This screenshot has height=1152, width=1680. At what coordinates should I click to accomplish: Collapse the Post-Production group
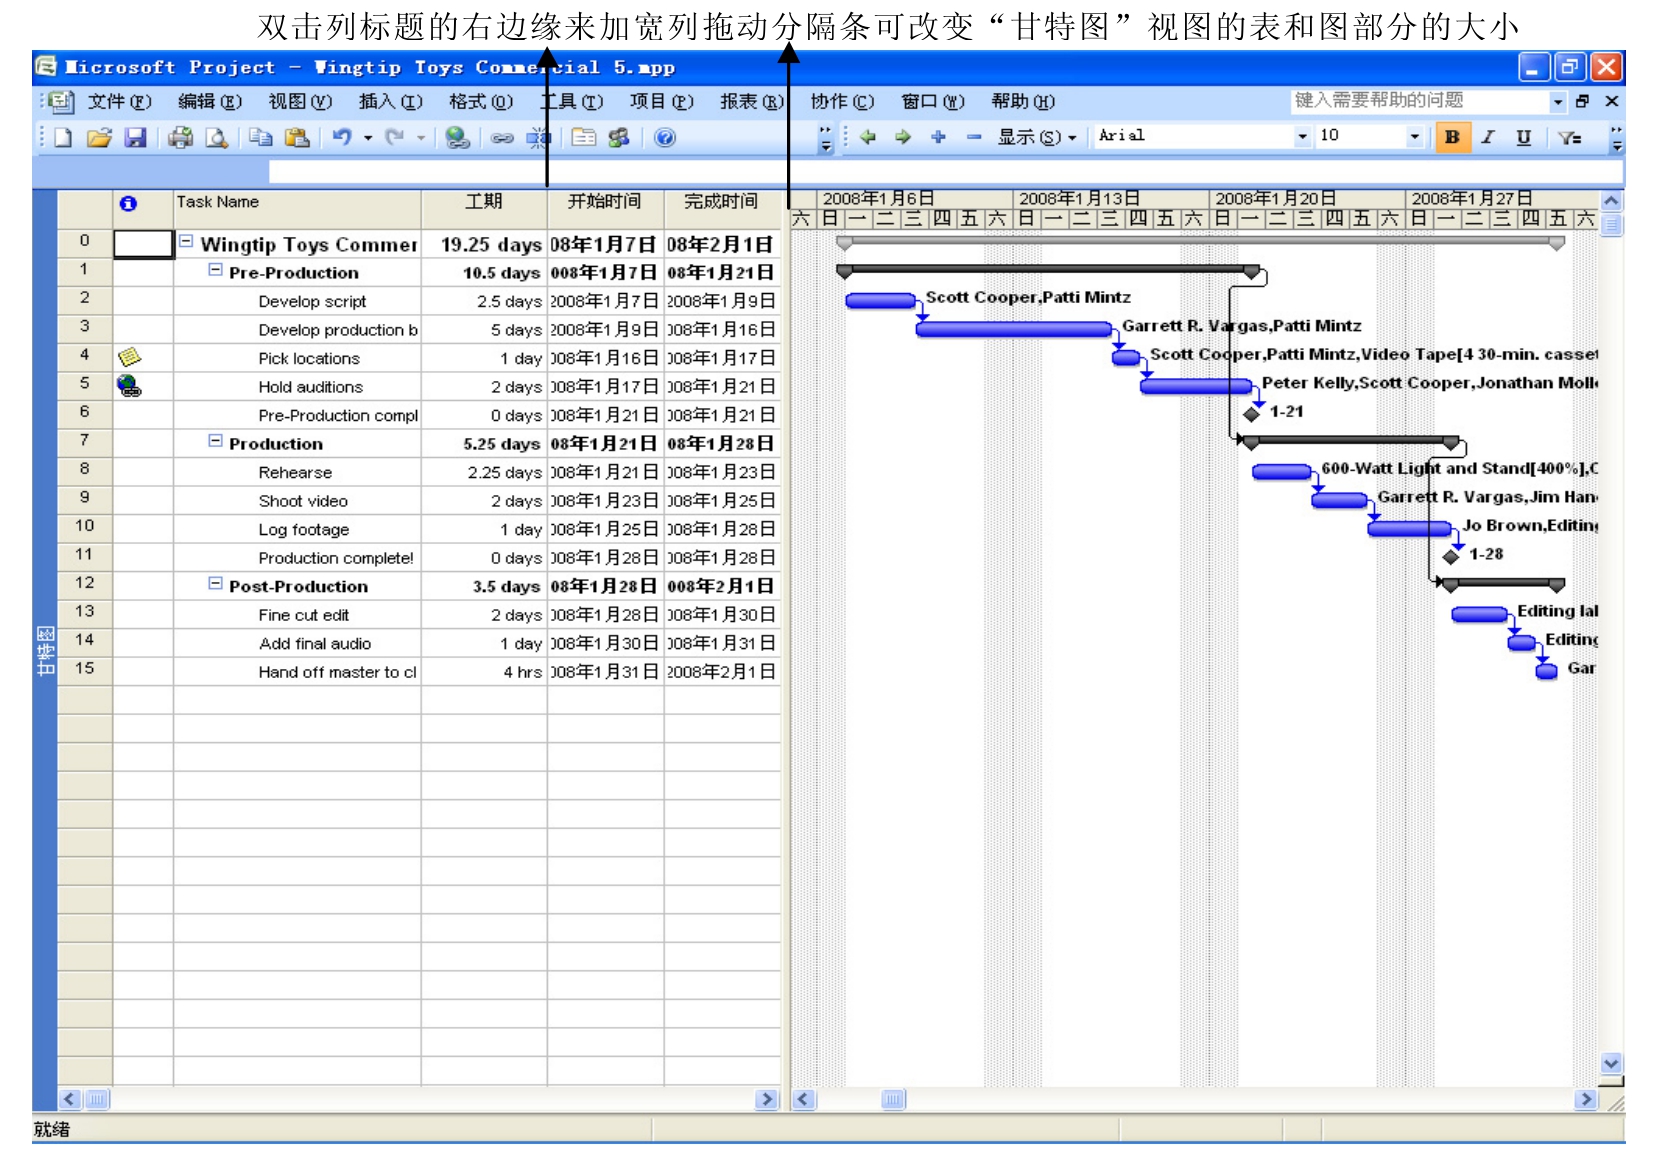215,584
